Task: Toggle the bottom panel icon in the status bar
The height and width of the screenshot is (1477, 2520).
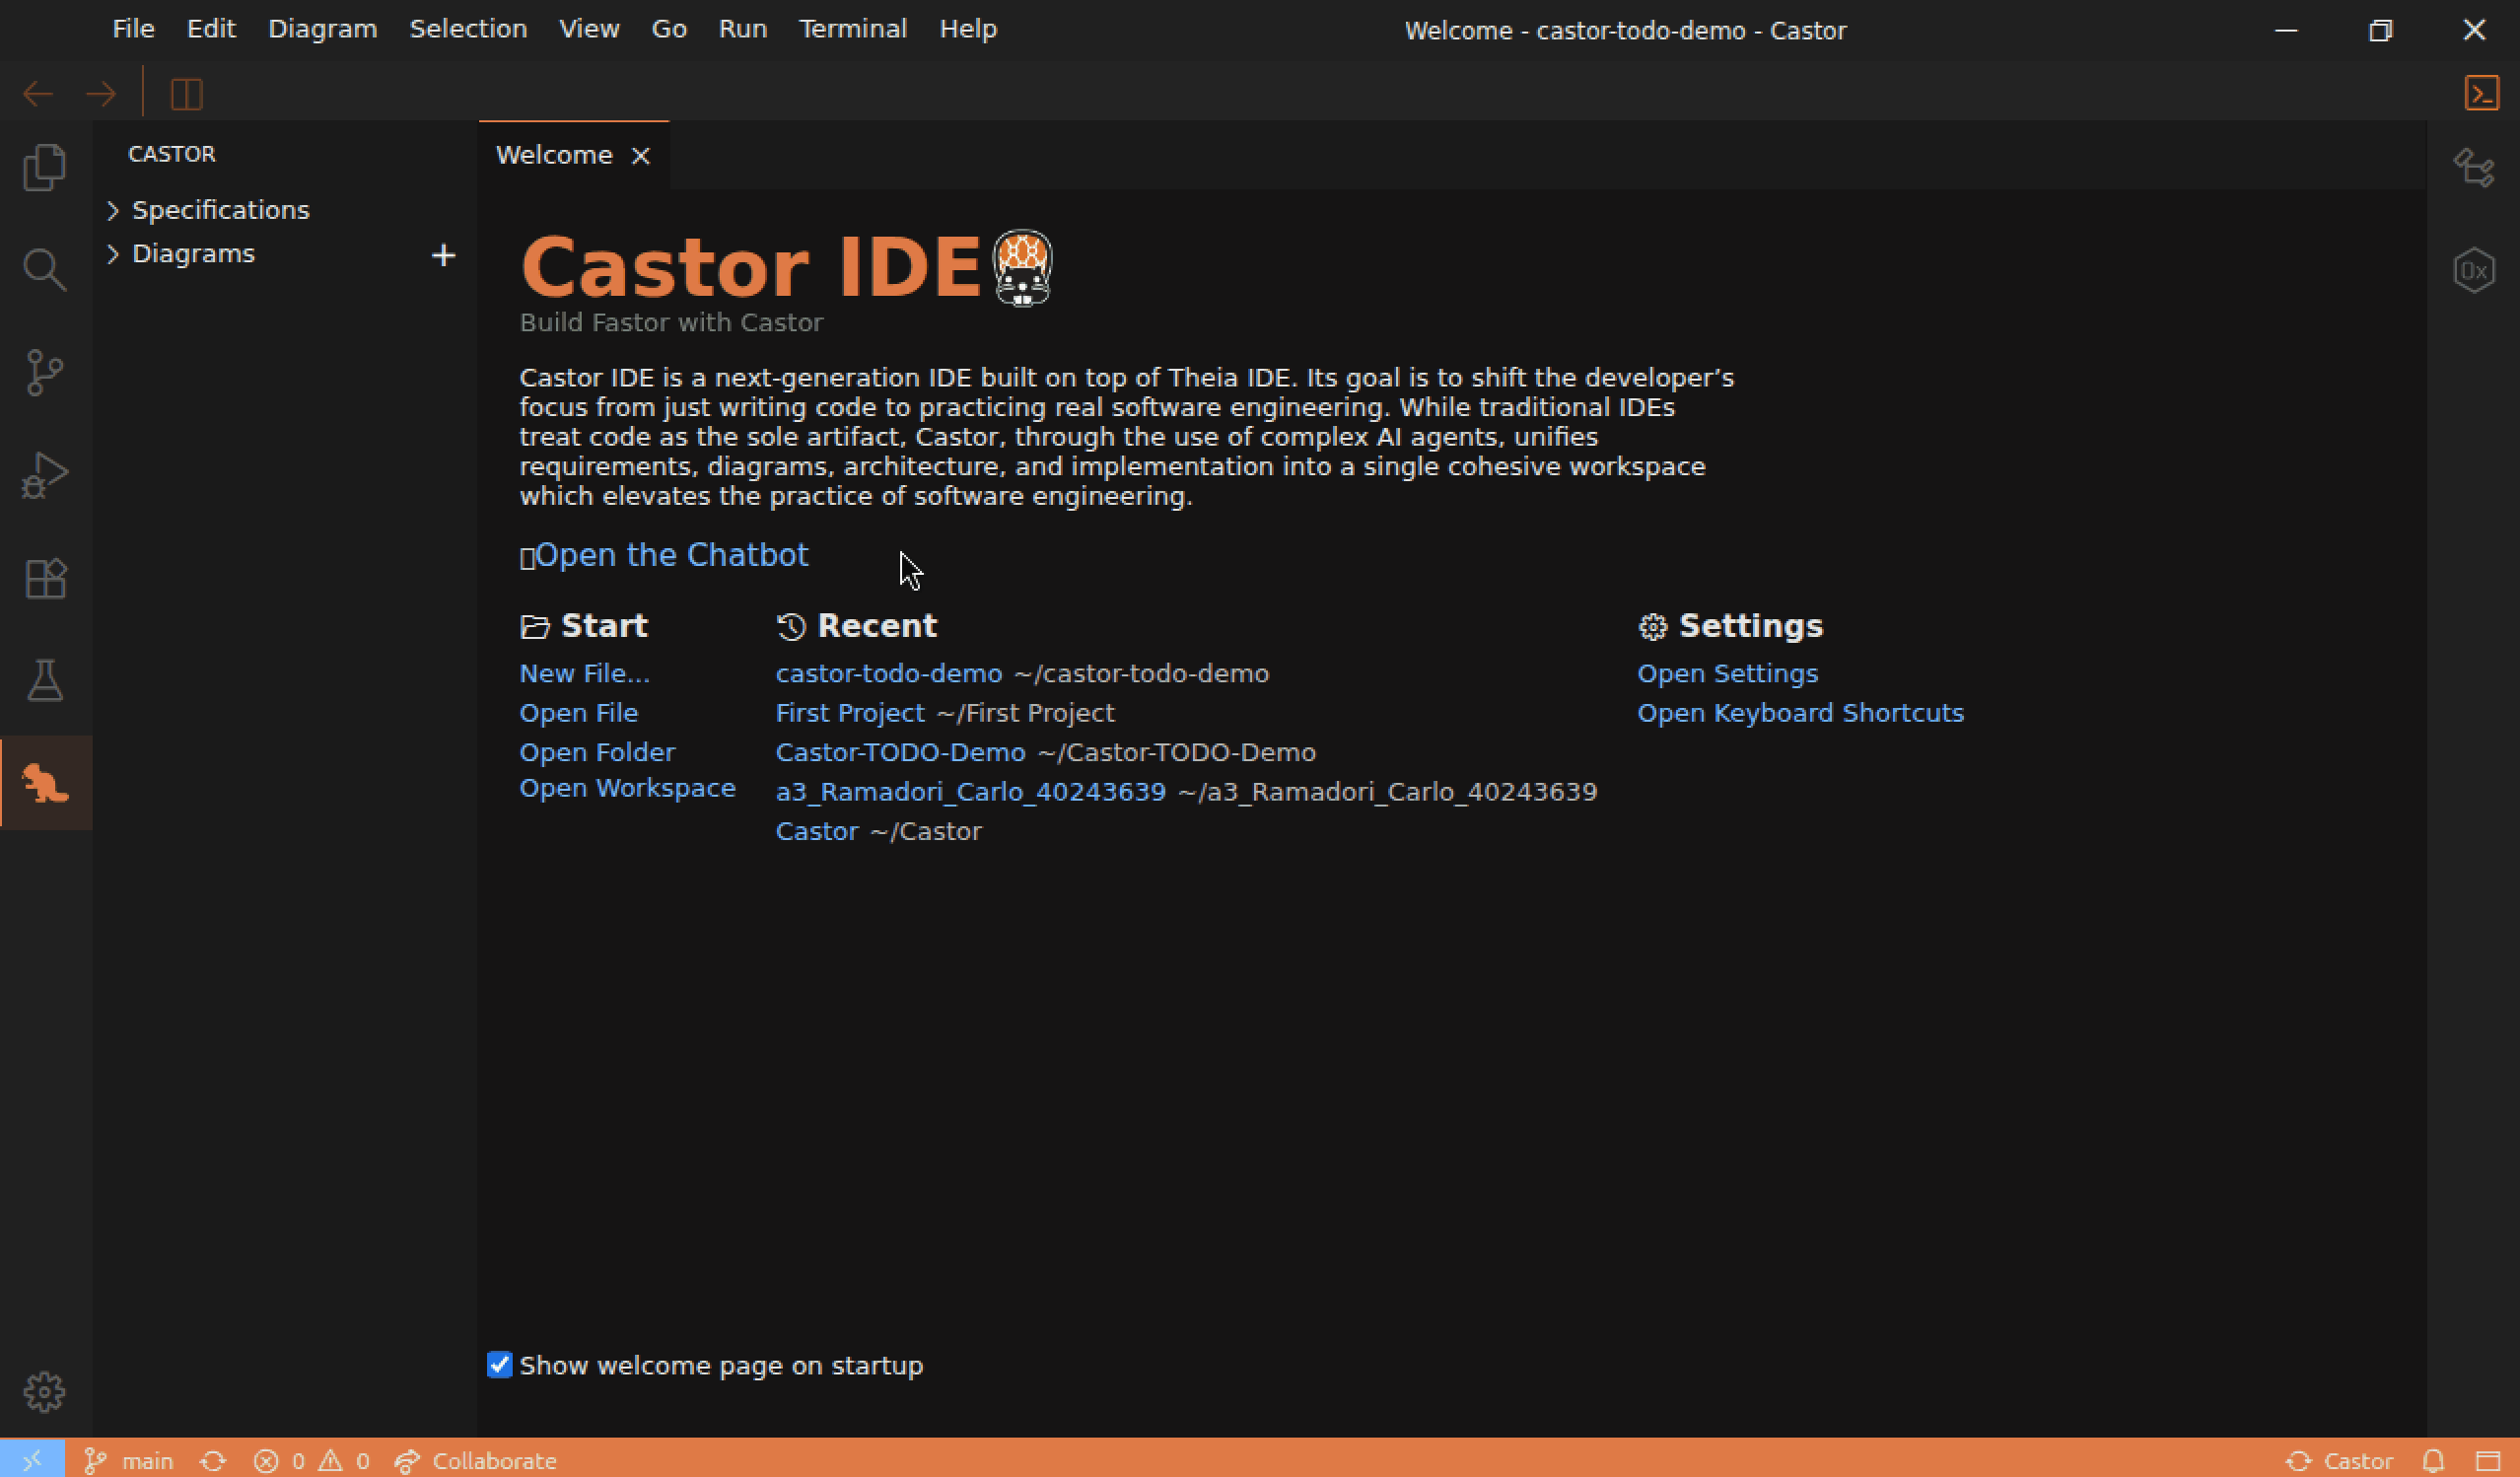Action: (2487, 1461)
